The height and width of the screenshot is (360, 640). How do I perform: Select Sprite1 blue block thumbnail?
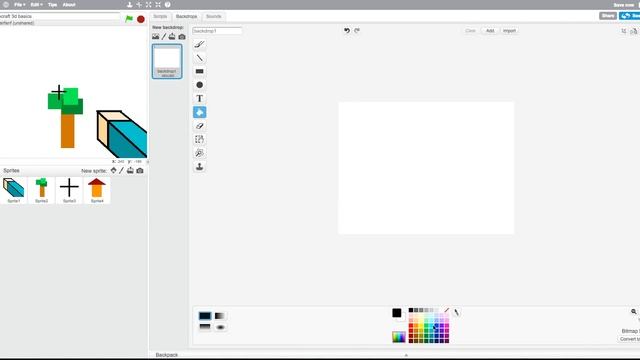[13, 190]
